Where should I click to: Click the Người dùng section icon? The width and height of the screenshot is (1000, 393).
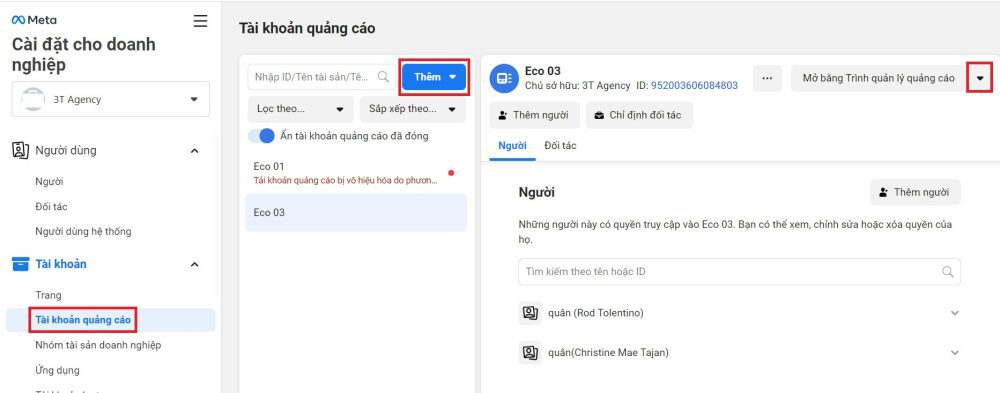pos(20,151)
